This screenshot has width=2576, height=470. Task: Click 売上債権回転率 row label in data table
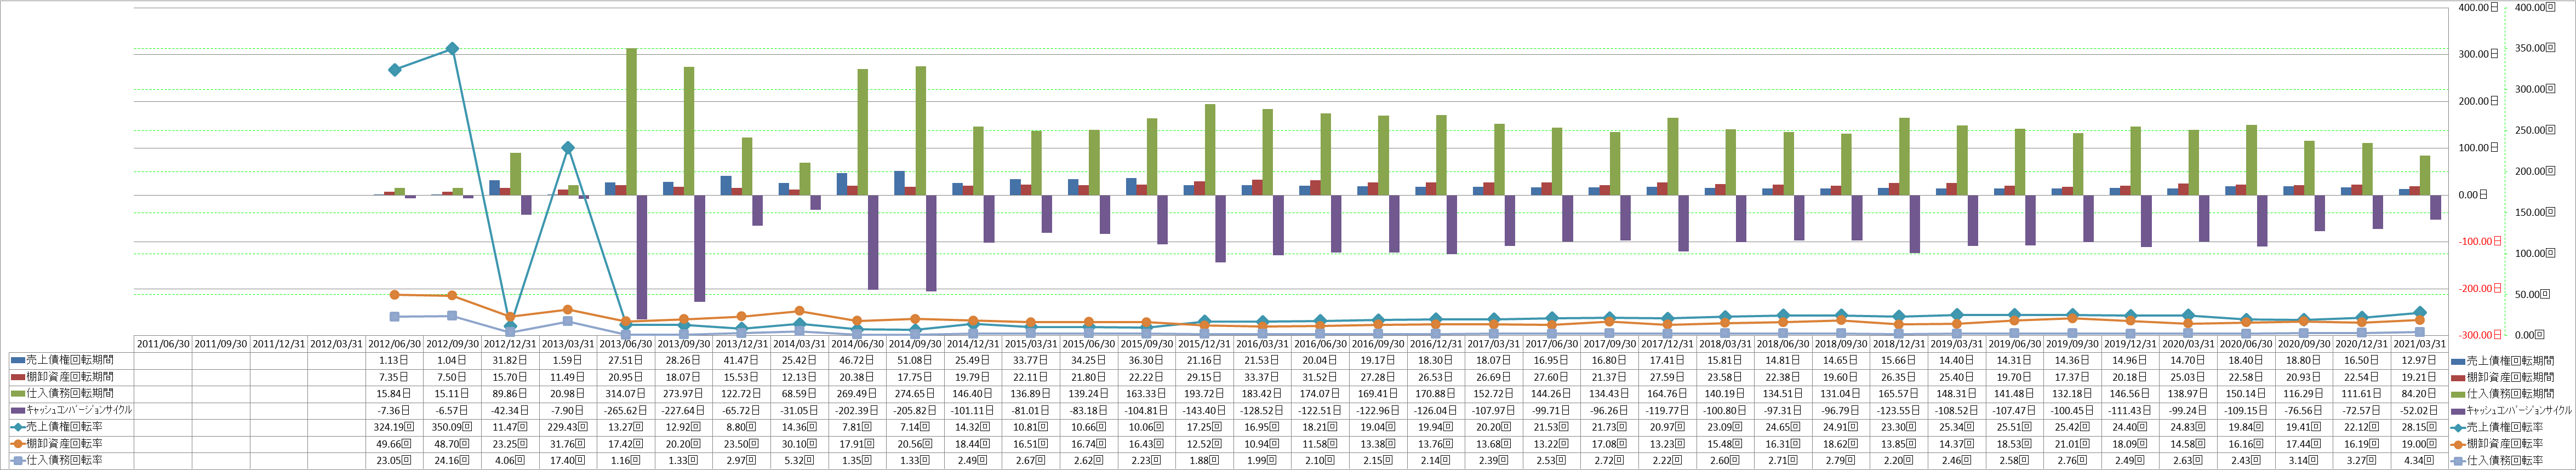(x=63, y=427)
